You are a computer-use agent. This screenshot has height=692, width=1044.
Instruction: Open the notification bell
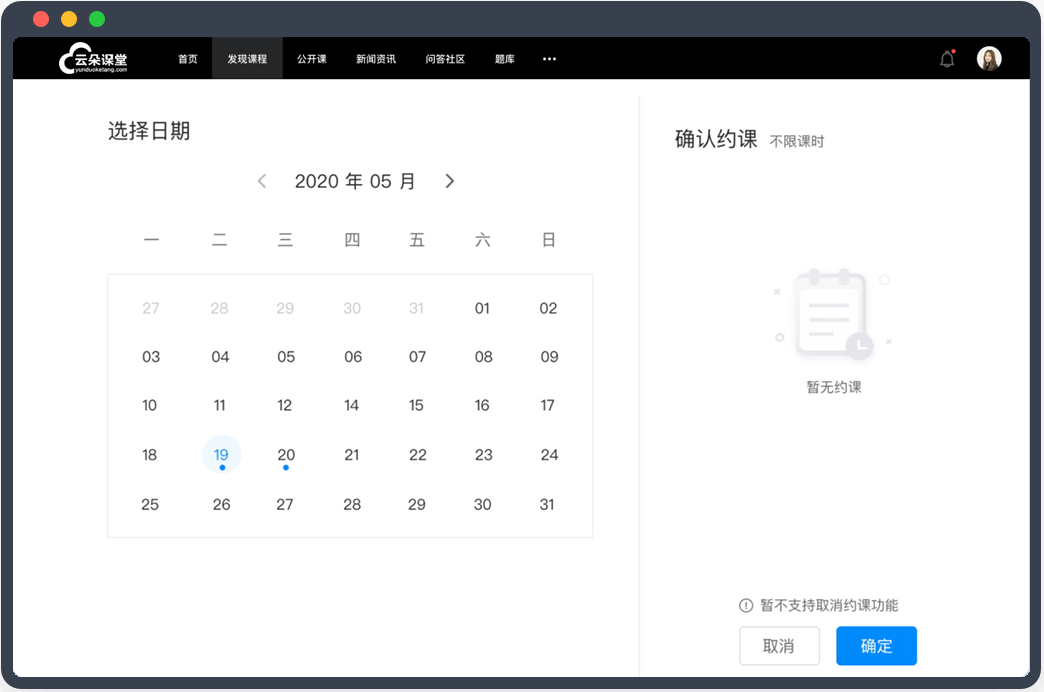[947, 59]
